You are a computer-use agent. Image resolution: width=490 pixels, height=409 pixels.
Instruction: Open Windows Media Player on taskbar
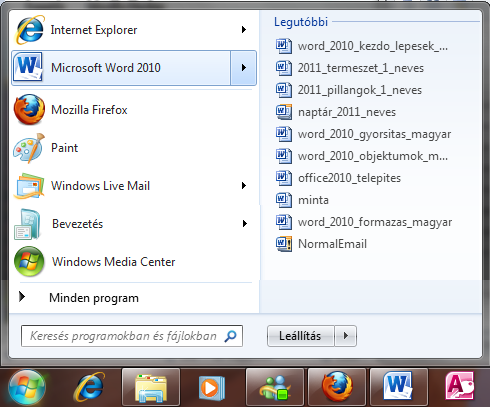click(x=212, y=388)
